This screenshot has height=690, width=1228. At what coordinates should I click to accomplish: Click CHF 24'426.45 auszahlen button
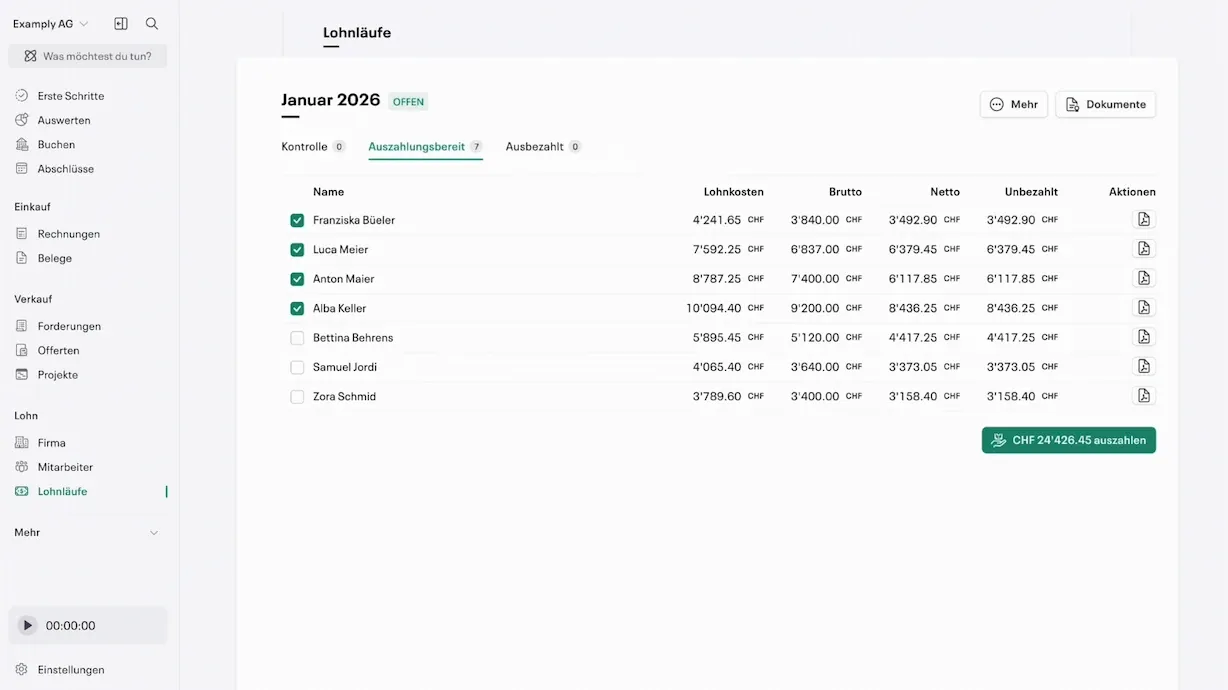click(x=1069, y=440)
